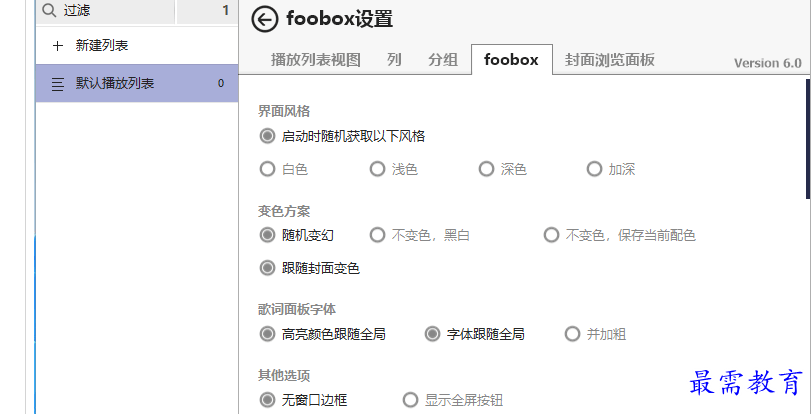Select the 白色 interface style
811x414 pixels.
(x=267, y=169)
